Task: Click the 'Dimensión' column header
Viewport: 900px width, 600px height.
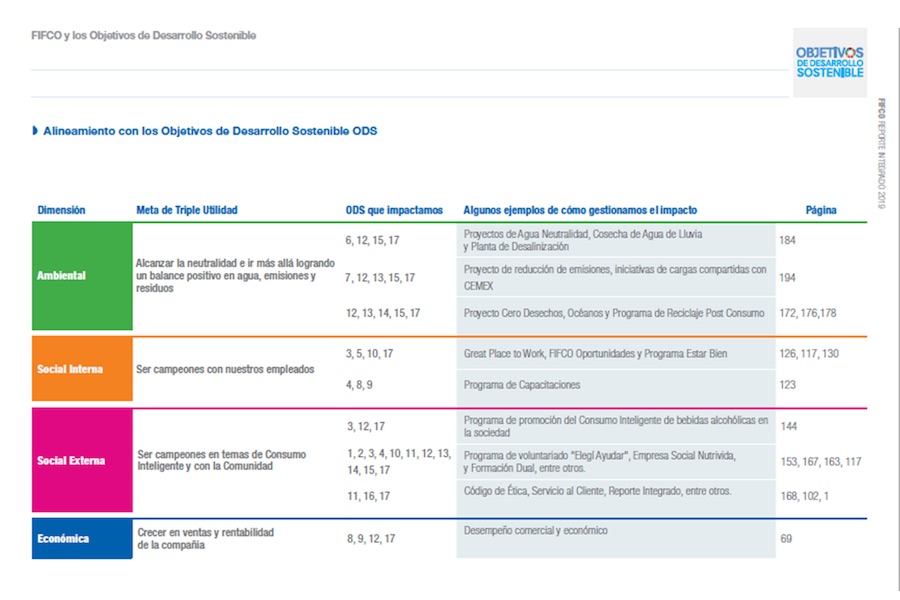Action: pos(61,210)
